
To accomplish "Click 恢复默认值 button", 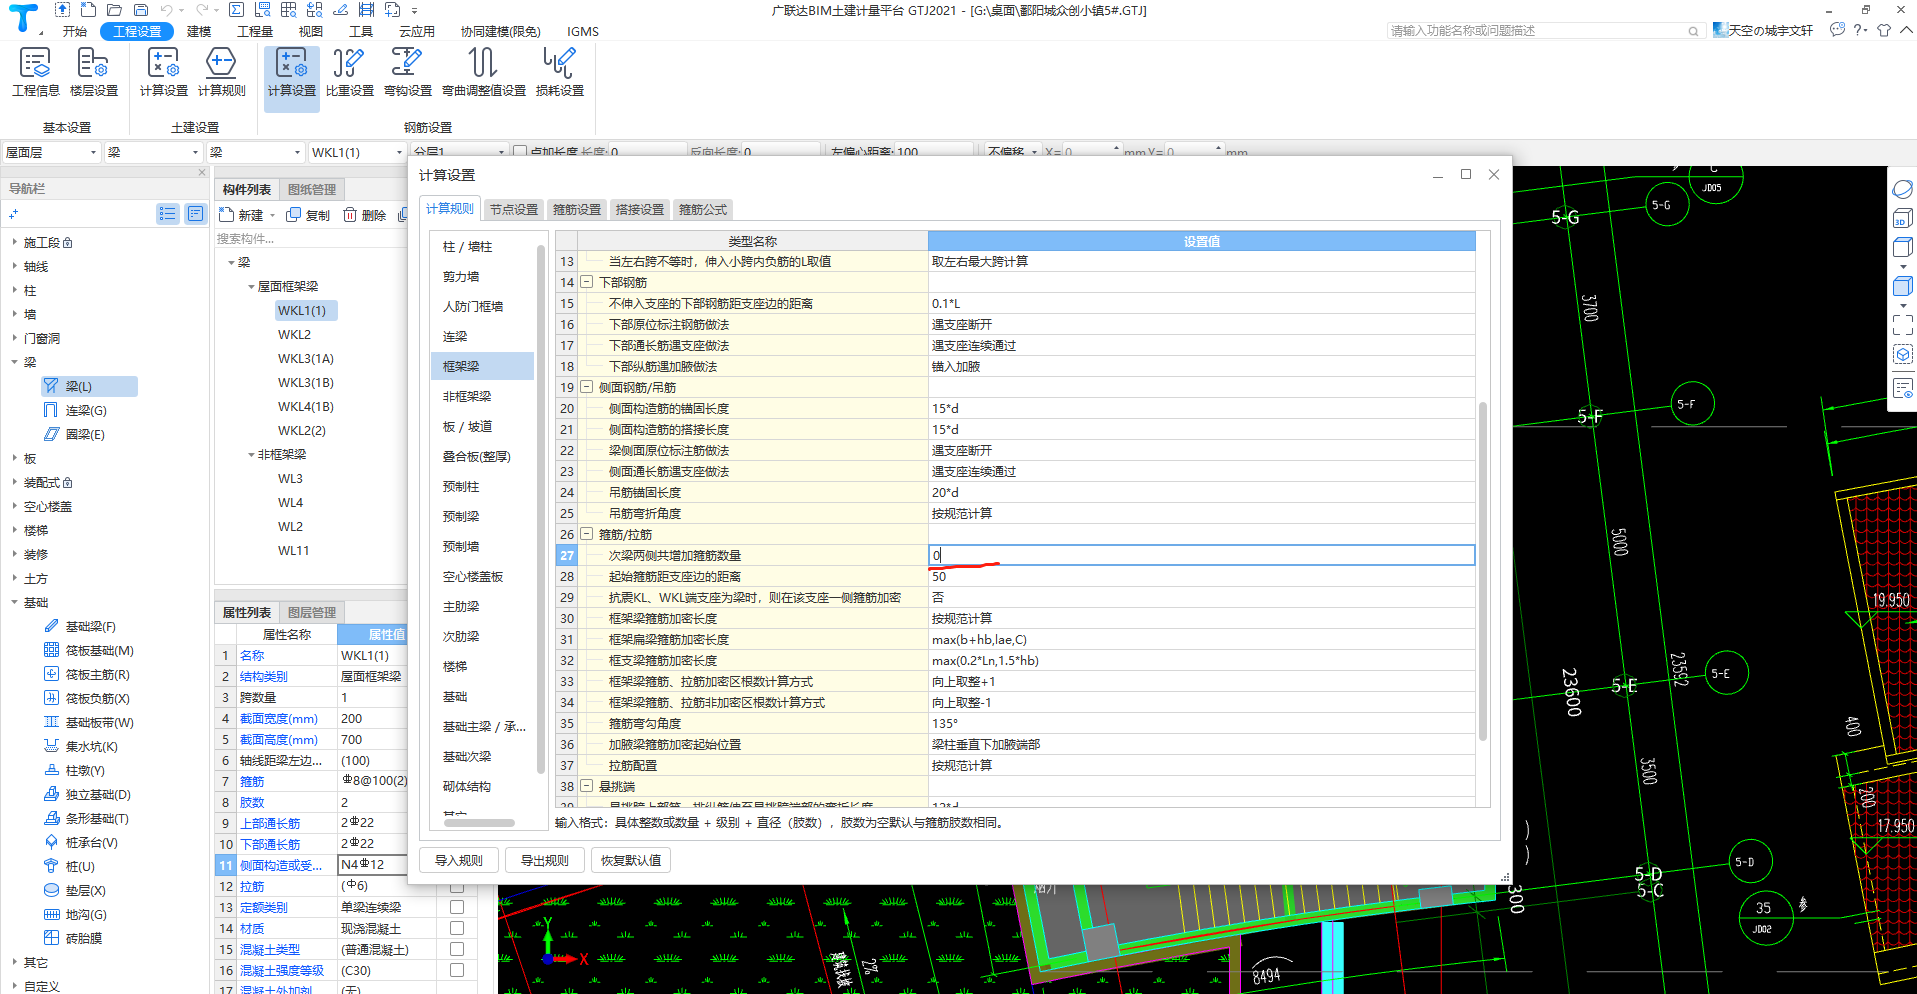I will pyautogui.click(x=631, y=860).
